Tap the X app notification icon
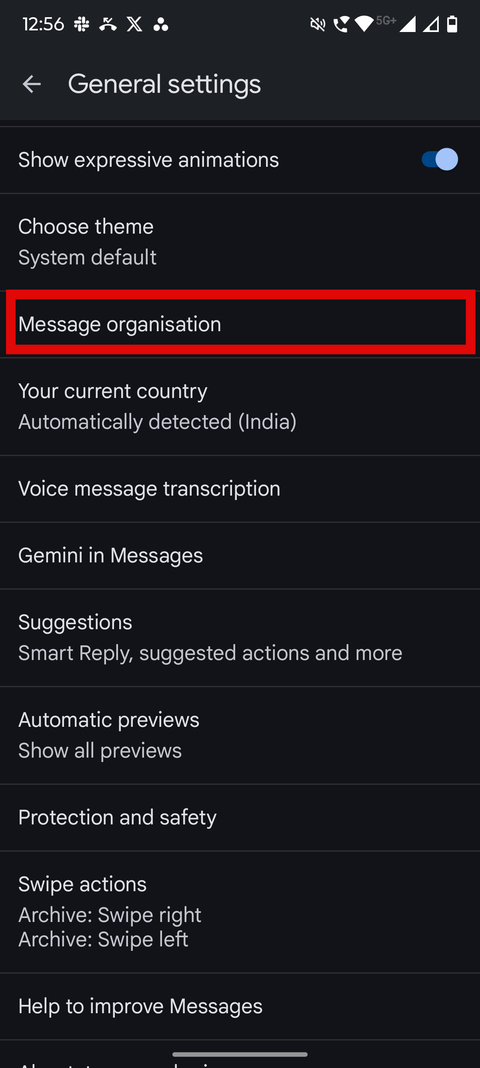This screenshot has height=1068, width=480. 134,25
